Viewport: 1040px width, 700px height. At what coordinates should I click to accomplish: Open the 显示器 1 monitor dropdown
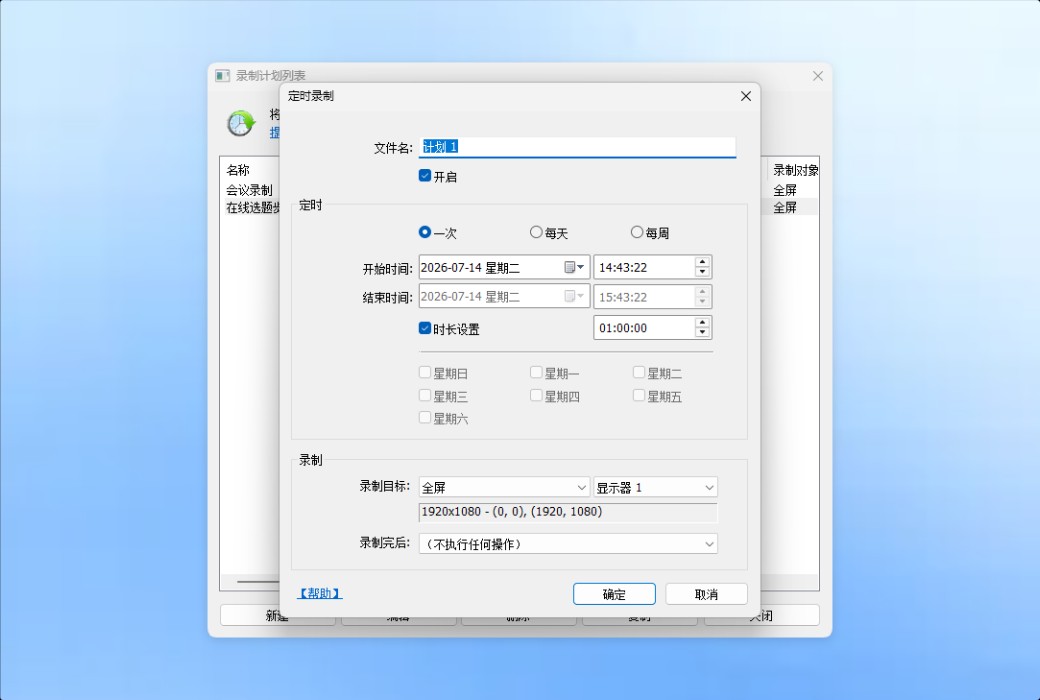click(655, 488)
